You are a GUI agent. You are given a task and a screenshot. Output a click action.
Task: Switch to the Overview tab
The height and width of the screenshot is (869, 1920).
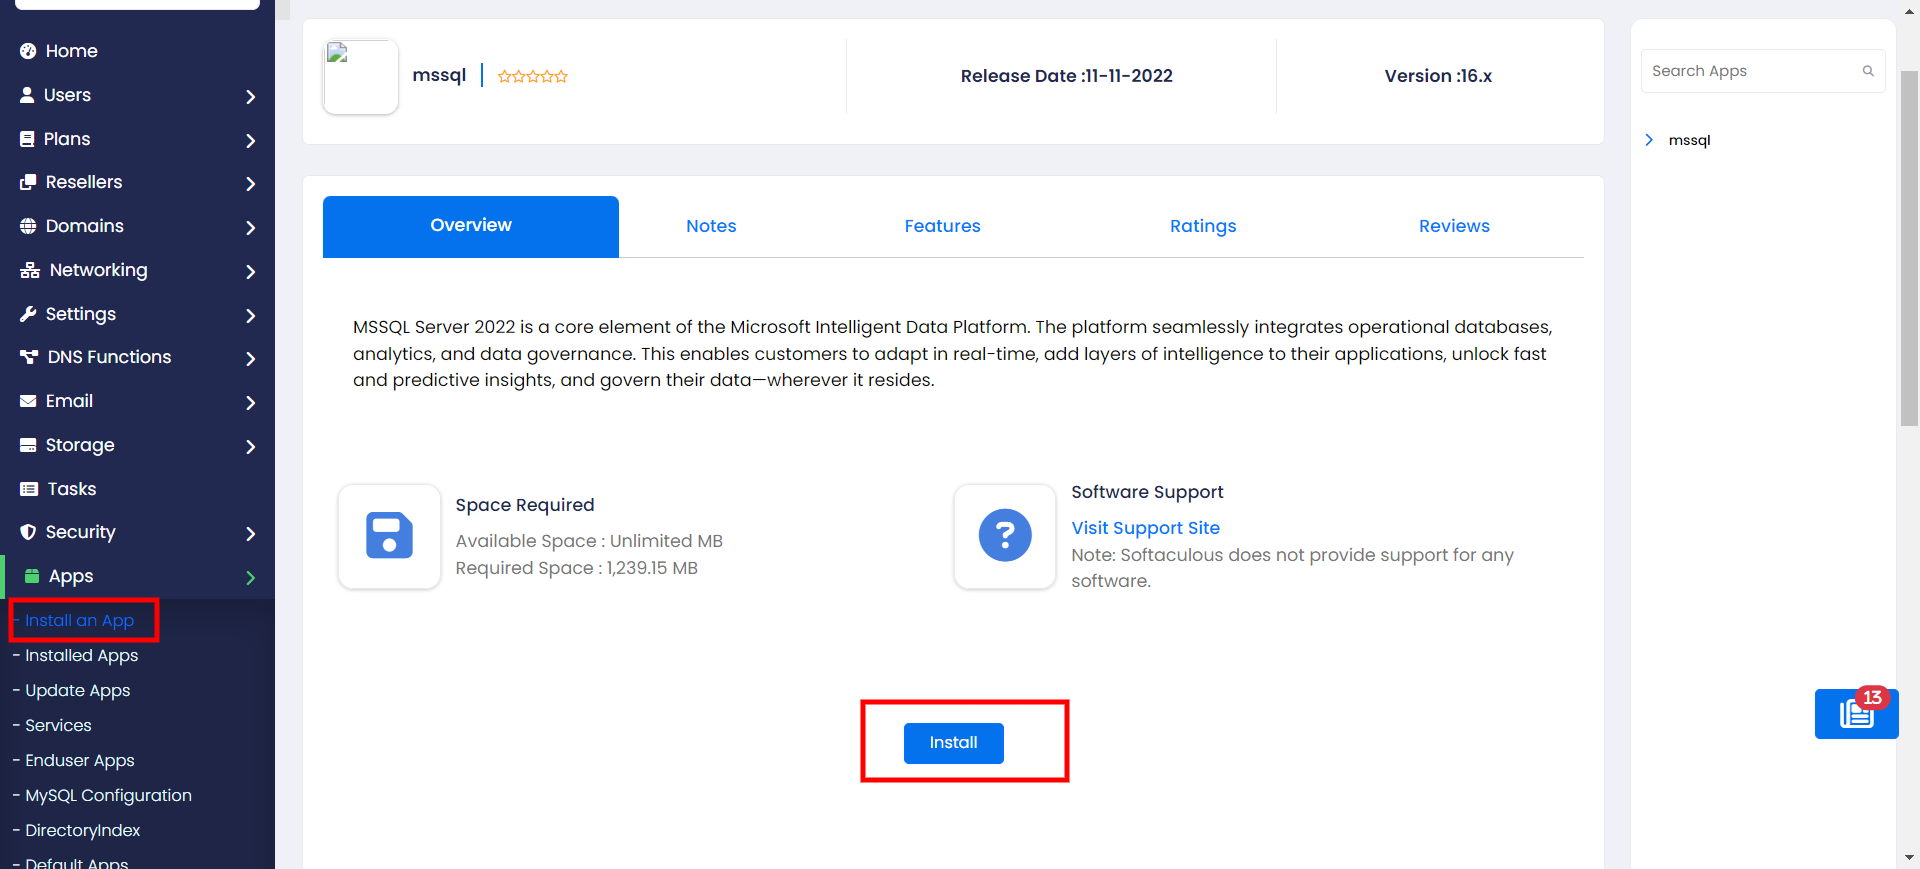point(471,226)
